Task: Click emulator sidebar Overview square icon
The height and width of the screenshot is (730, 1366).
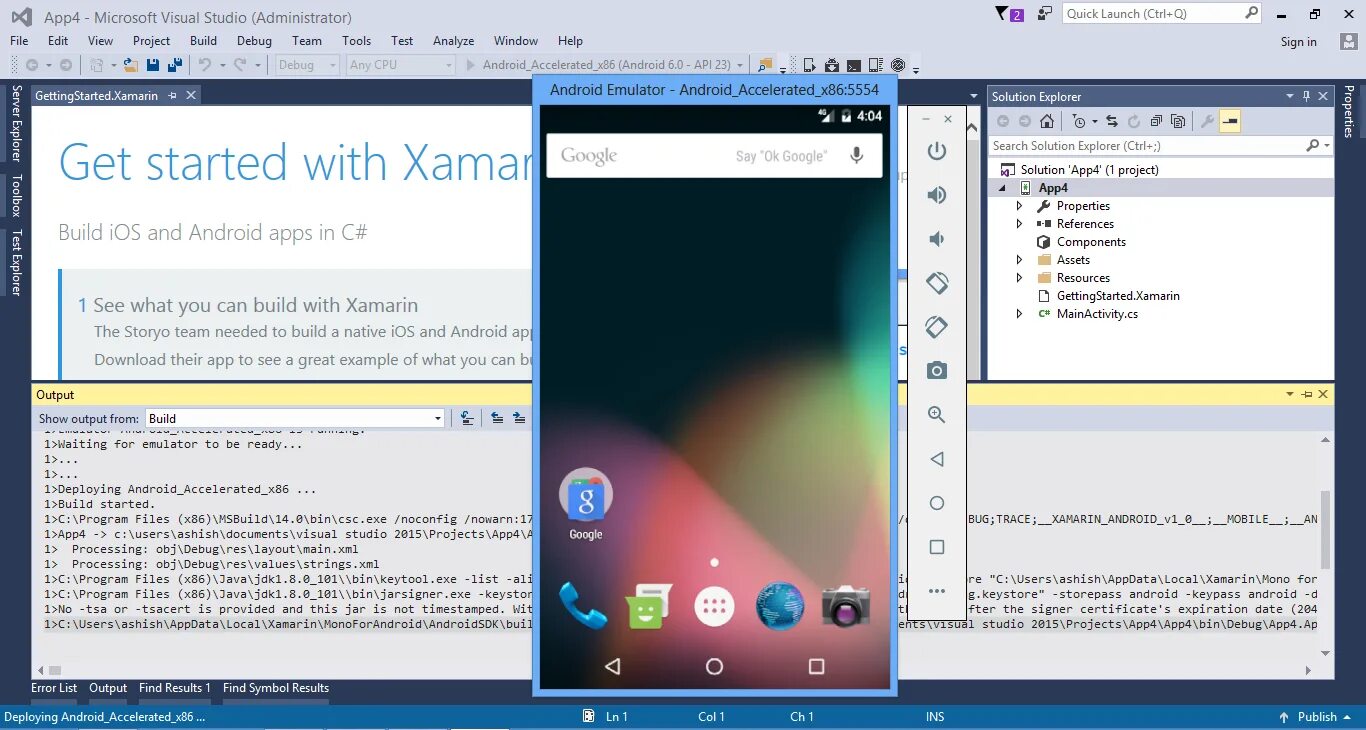Action: point(937,547)
